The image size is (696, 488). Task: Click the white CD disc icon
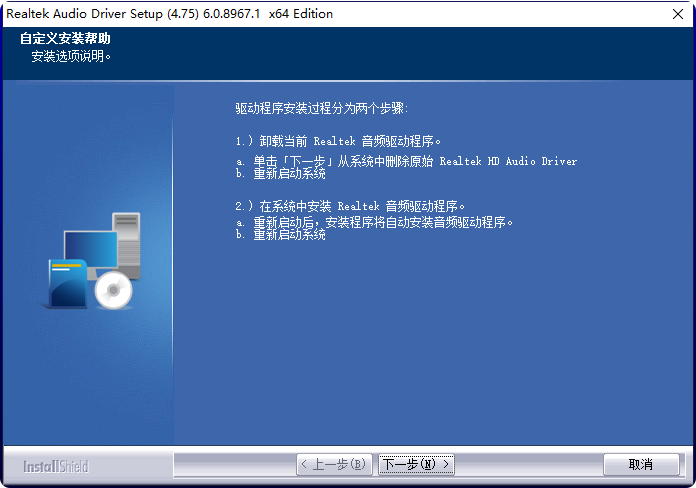(x=113, y=290)
